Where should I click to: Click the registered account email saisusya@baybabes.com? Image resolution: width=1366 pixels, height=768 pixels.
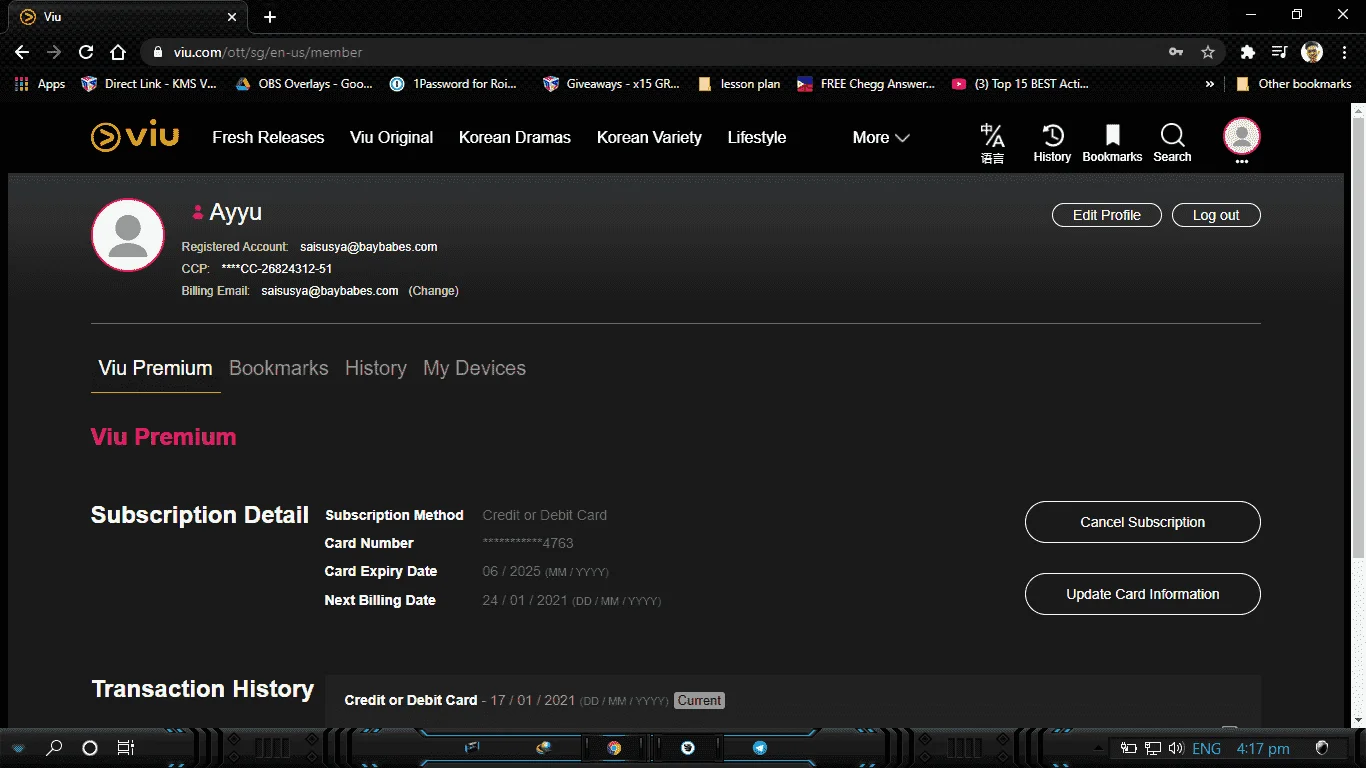(x=368, y=246)
